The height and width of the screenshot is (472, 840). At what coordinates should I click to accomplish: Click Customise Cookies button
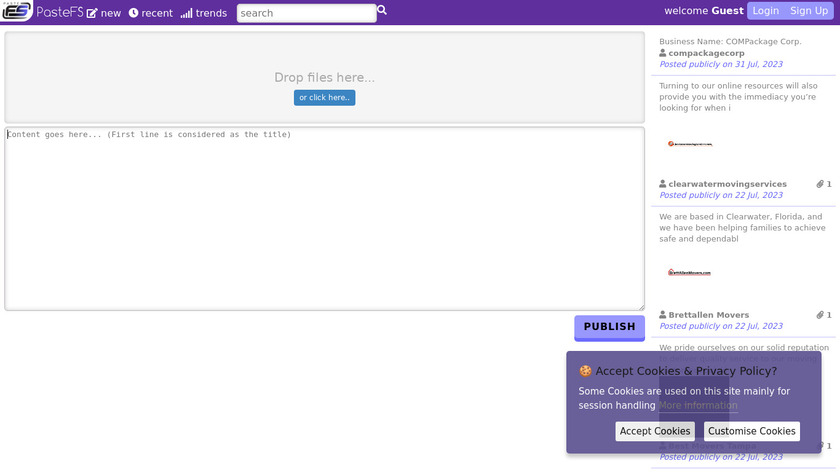752,431
